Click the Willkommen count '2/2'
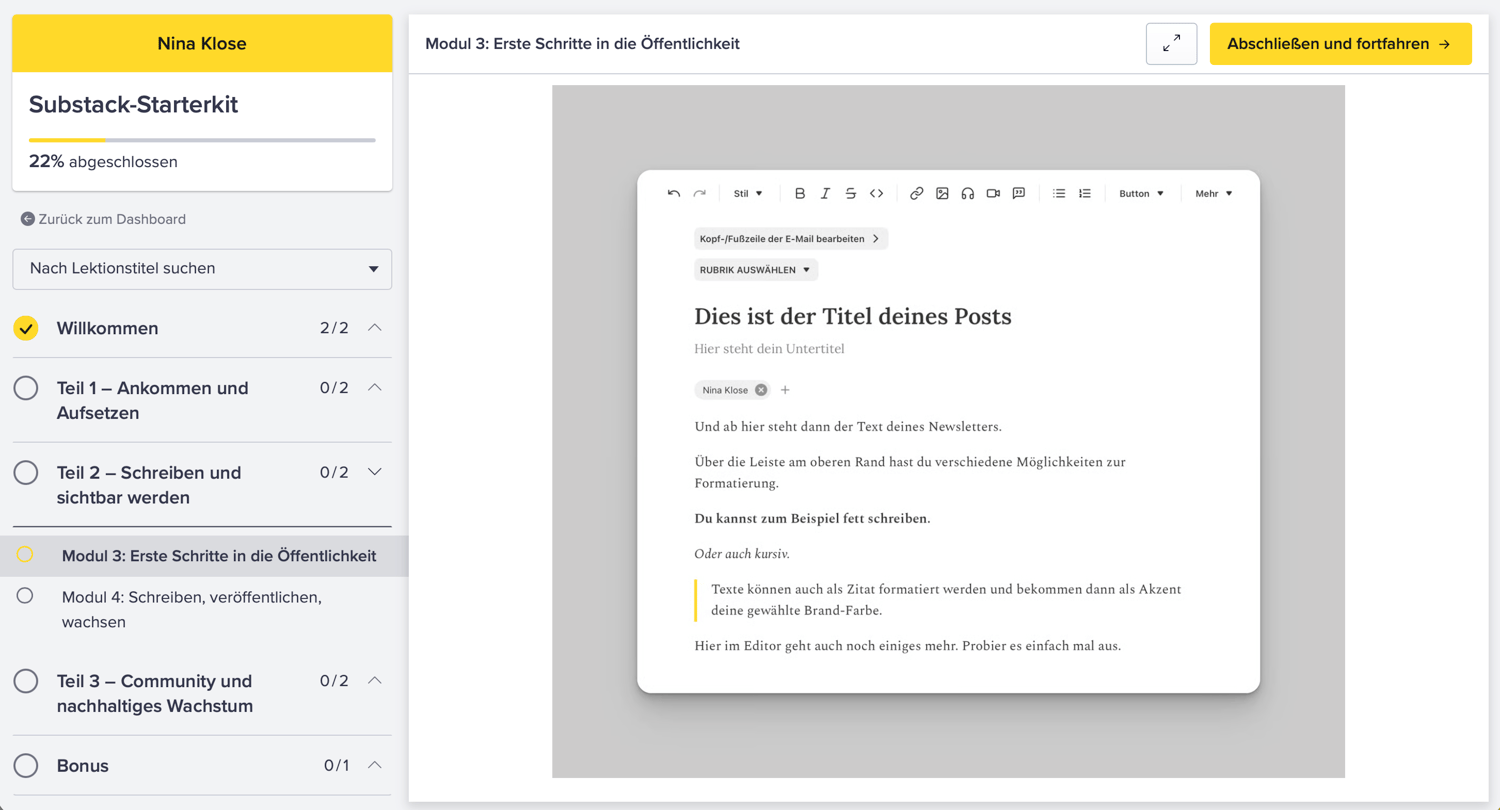The height and width of the screenshot is (810, 1500). tap(334, 328)
